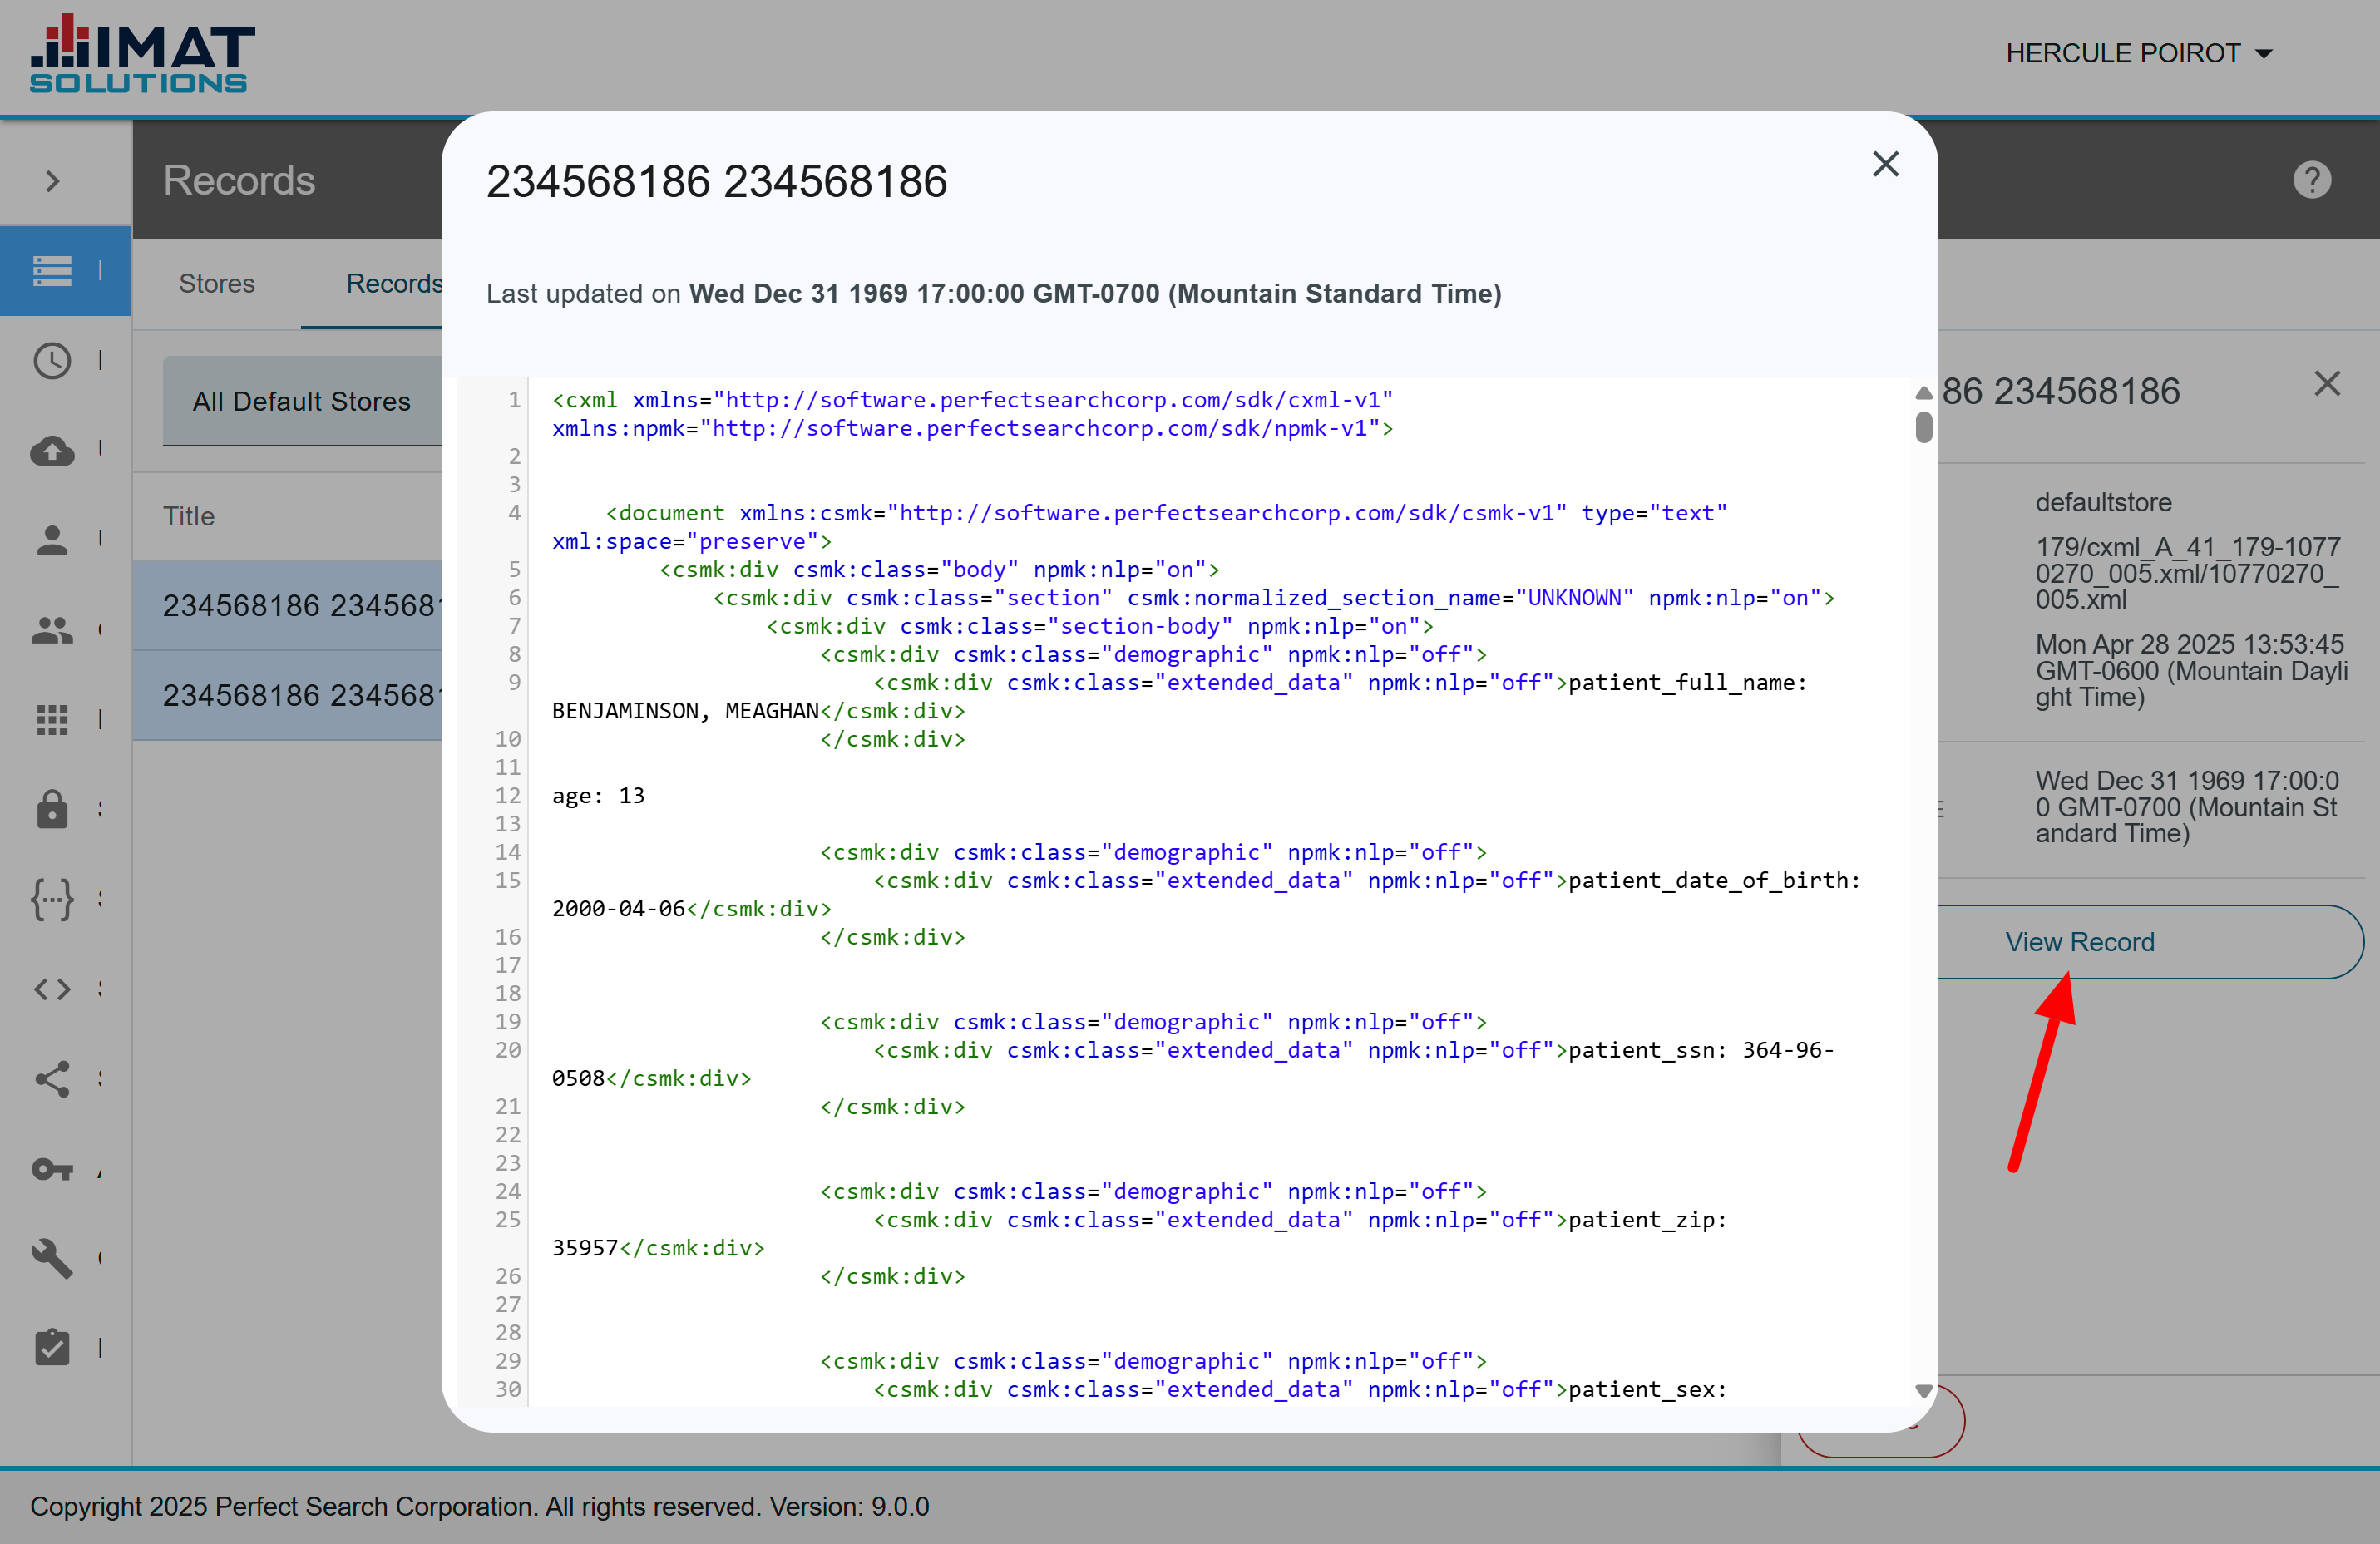The height and width of the screenshot is (1544, 2380).
Task: Click the patient_sex line in XML
Action: (x=1300, y=1390)
